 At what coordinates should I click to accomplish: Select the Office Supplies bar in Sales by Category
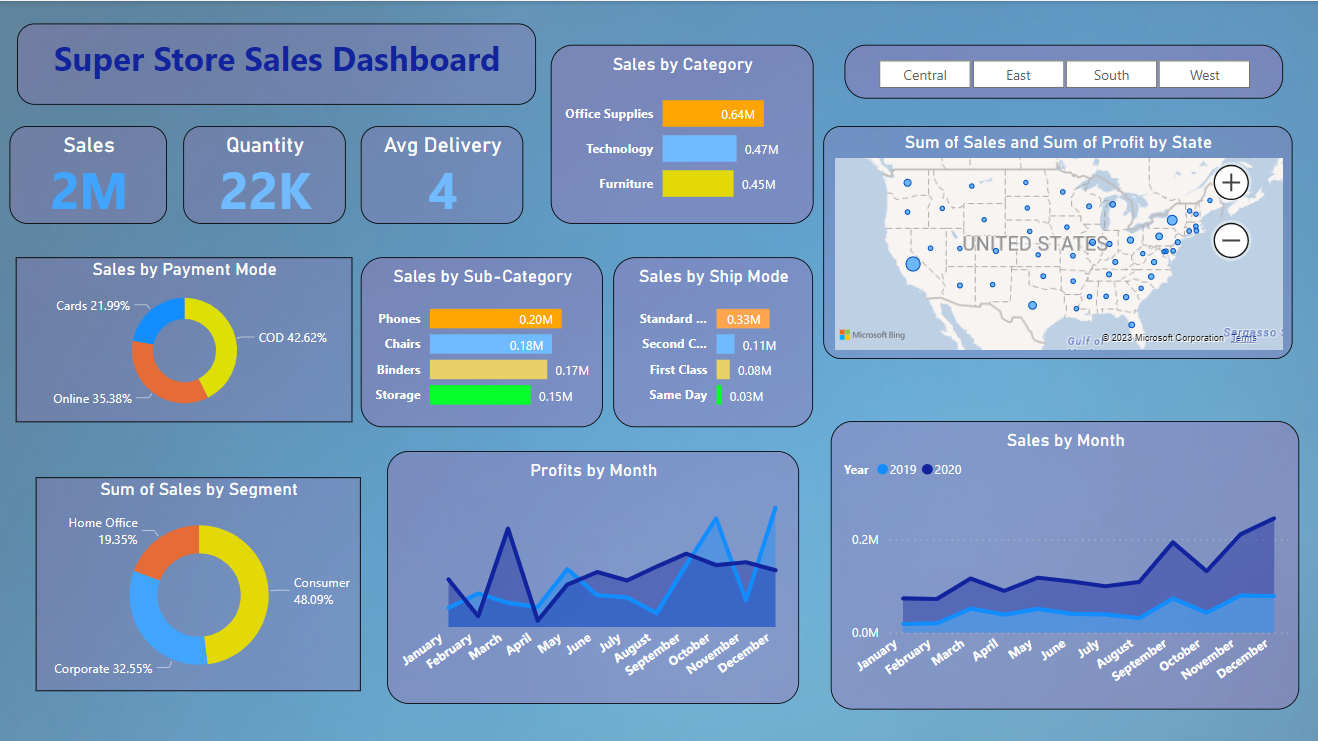pos(712,113)
